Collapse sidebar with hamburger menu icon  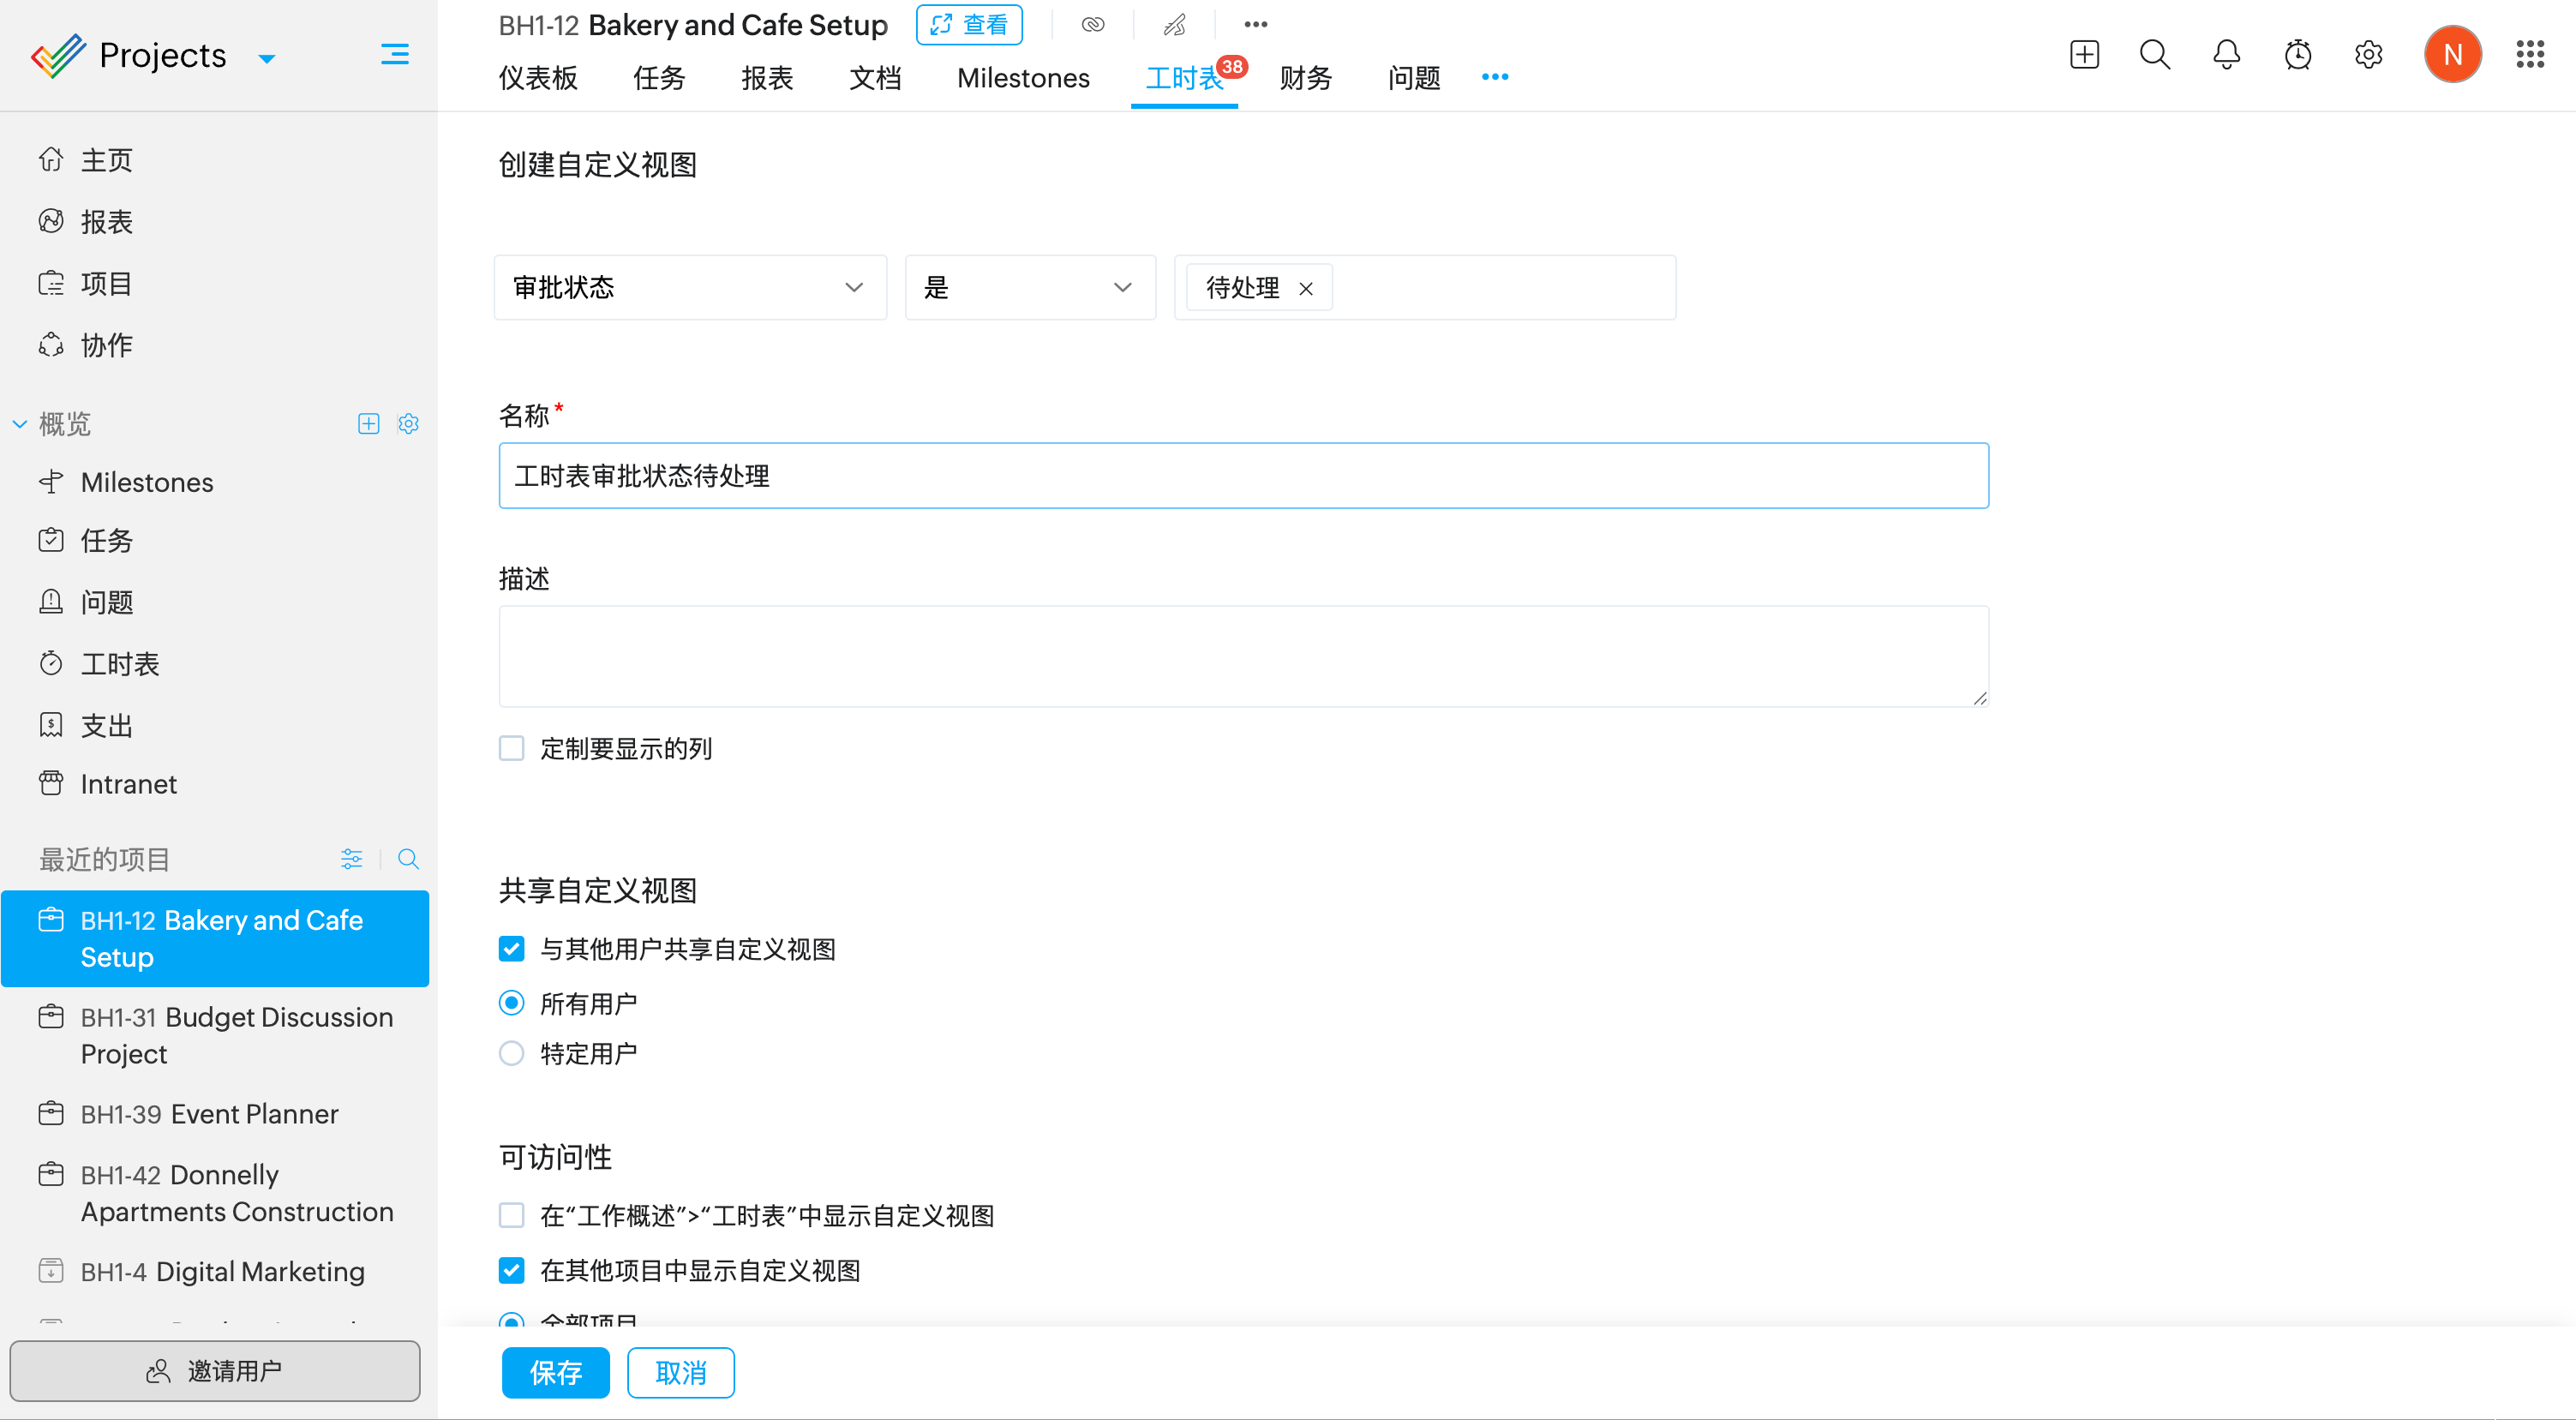pyautogui.click(x=394, y=54)
